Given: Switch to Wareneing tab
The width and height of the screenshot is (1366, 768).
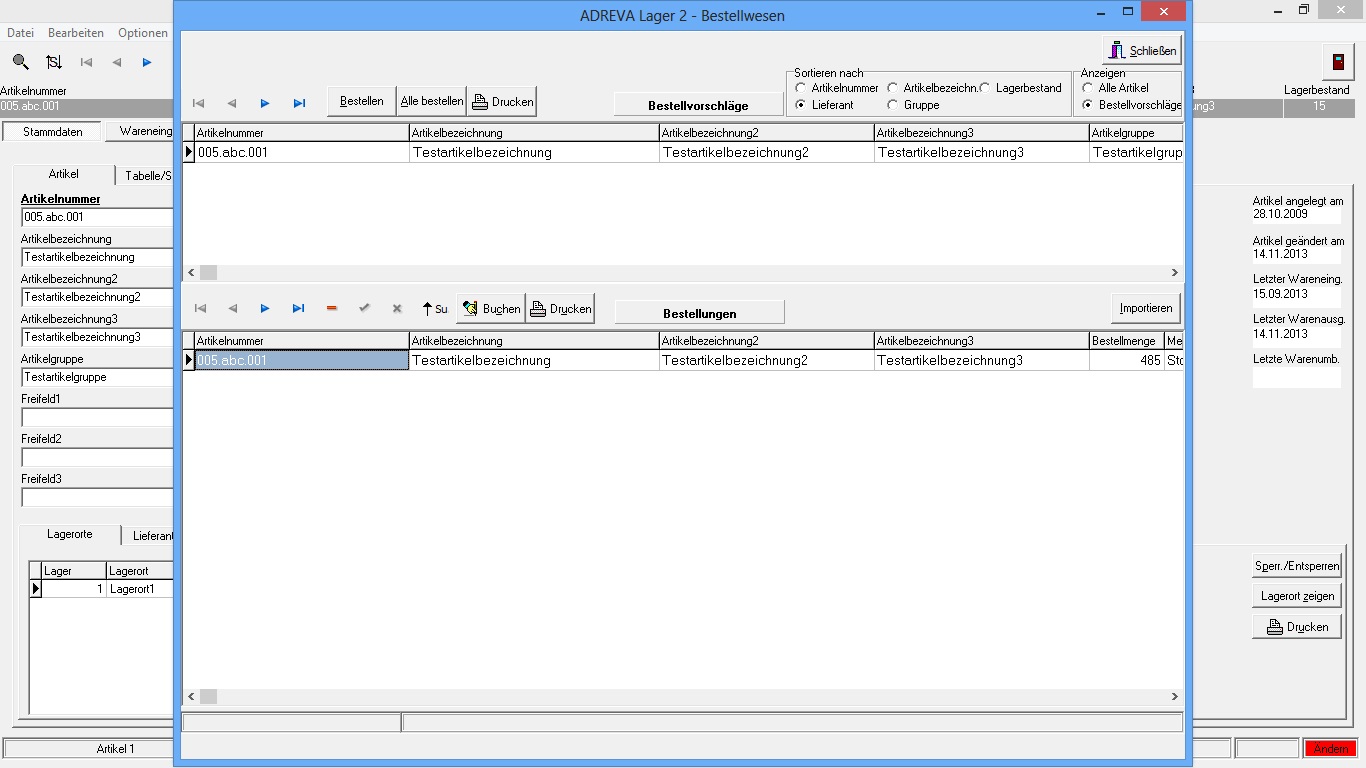Looking at the screenshot, I should click(140, 131).
